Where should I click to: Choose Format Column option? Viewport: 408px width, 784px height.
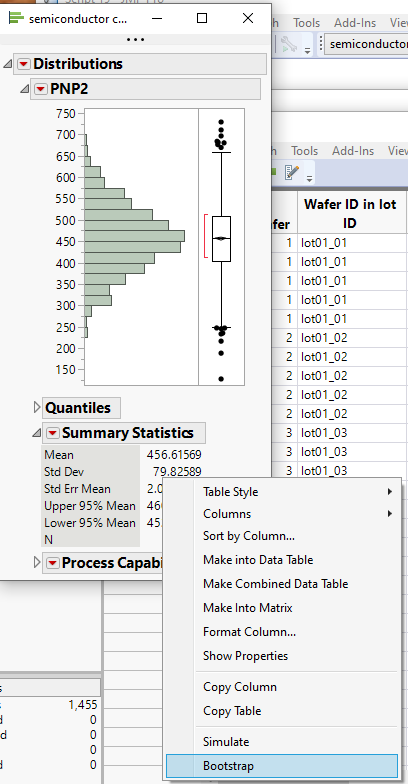(282, 632)
